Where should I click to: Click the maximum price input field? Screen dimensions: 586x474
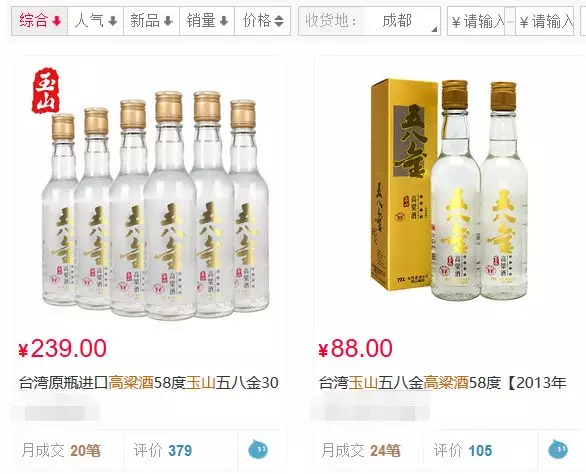tap(545, 21)
